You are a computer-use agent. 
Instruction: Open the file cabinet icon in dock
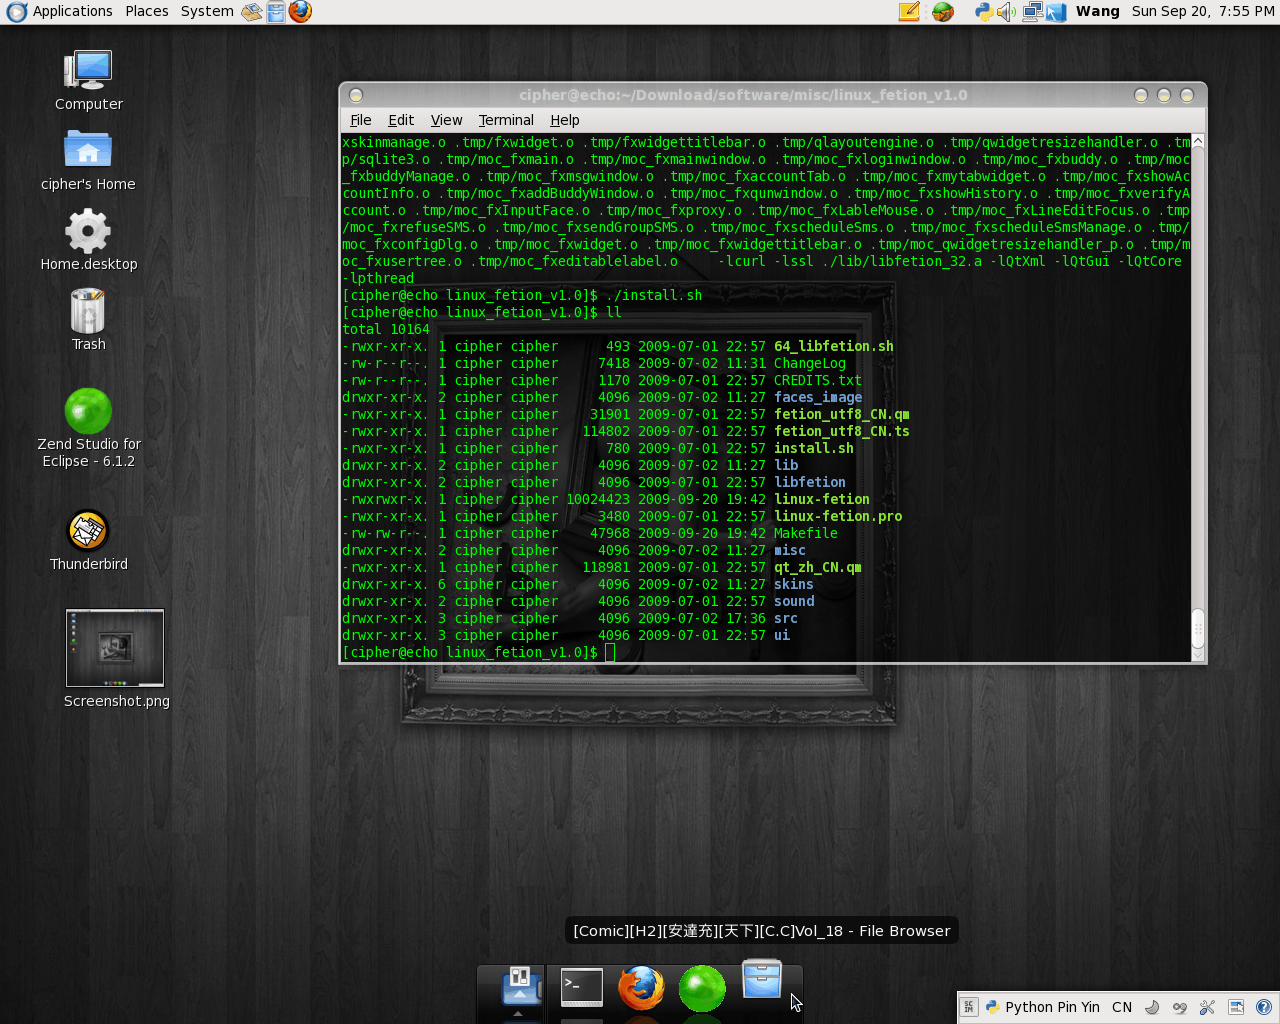point(762,978)
